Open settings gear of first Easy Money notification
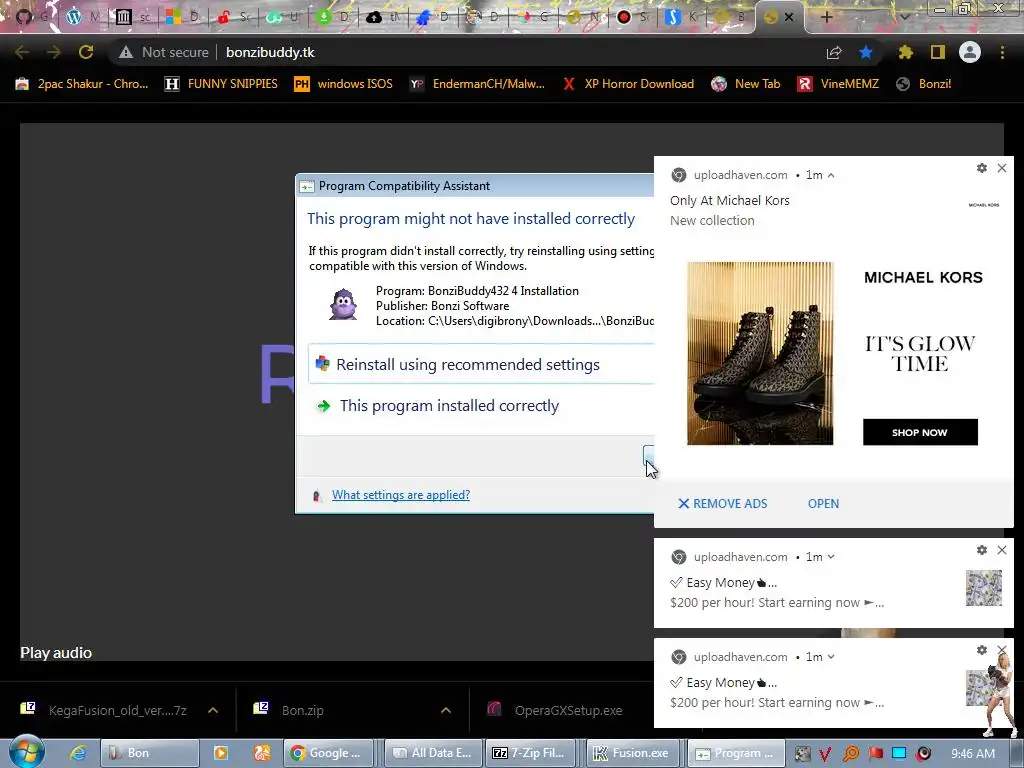This screenshot has width=1024, height=768. 982,550
